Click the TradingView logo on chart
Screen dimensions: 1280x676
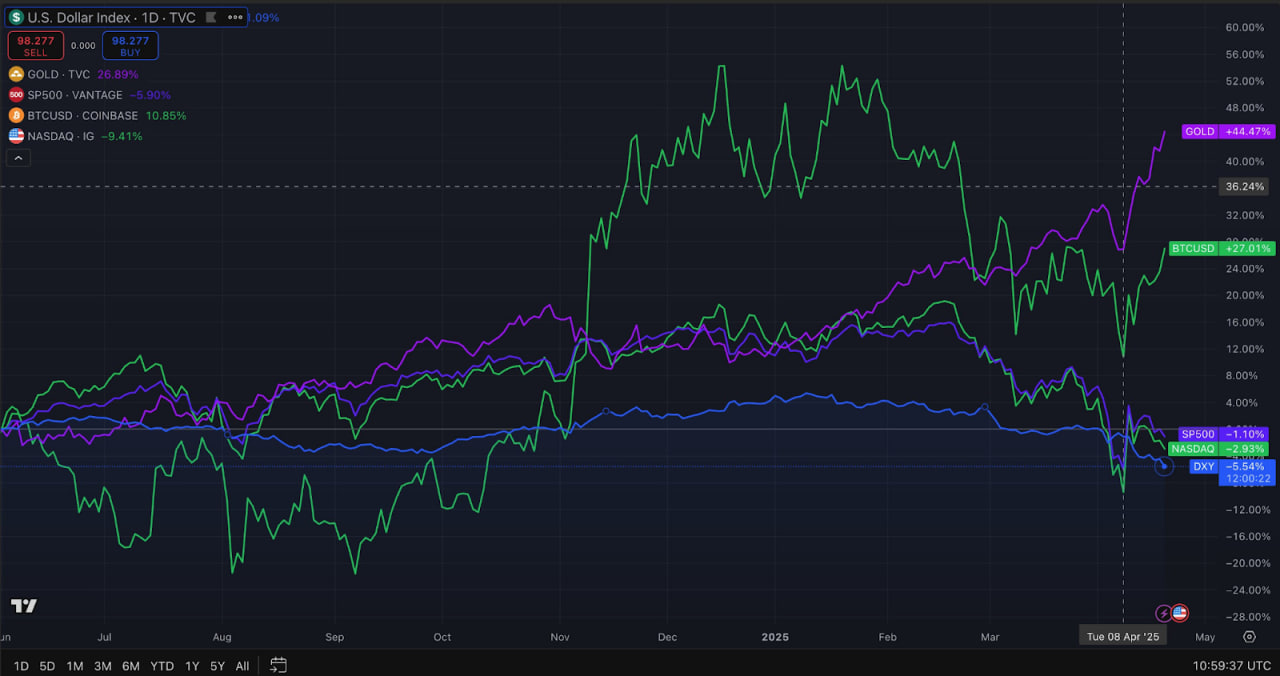(x=24, y=606)
